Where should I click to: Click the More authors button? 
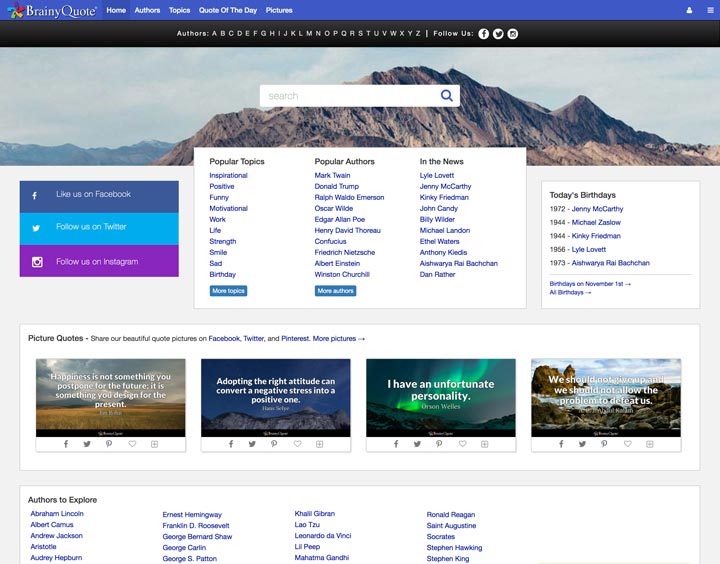[336, 291]
